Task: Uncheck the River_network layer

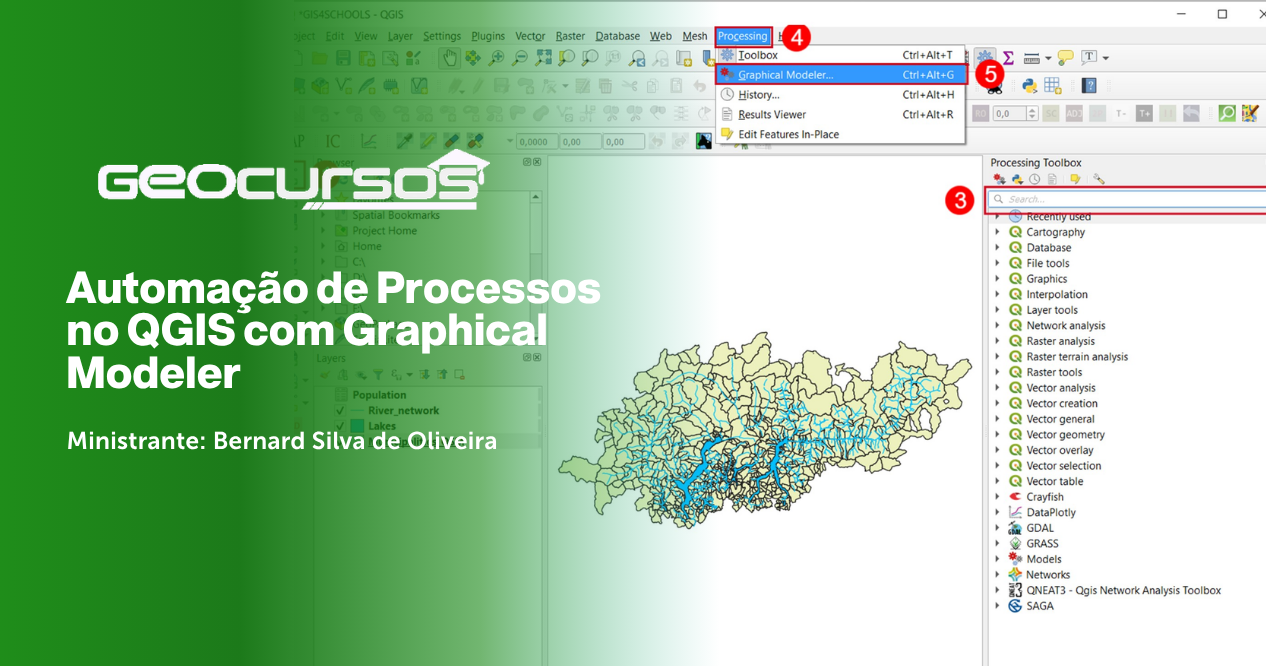Action: 340,410
